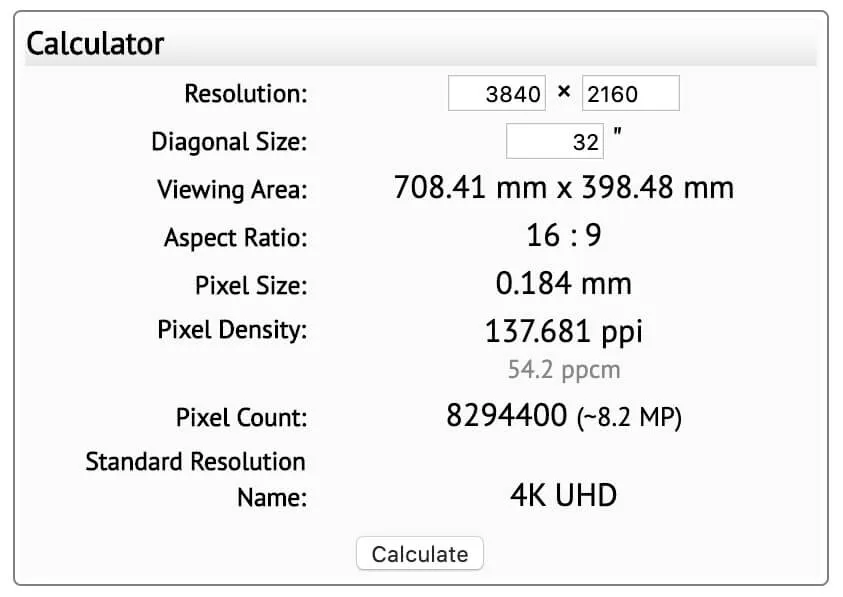The image size is (843, 597).
Task: Click the Calculate button
Action: pos(420,553)
